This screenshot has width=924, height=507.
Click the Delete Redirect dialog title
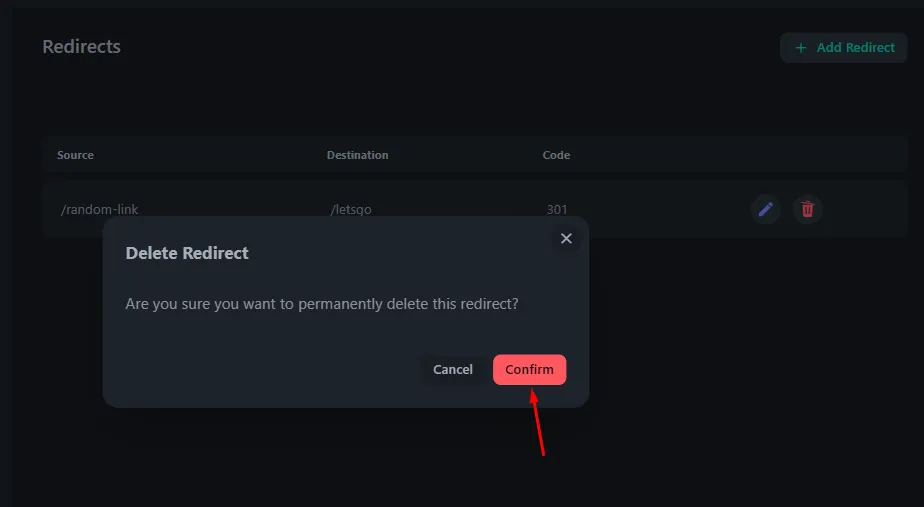[187, 253]
